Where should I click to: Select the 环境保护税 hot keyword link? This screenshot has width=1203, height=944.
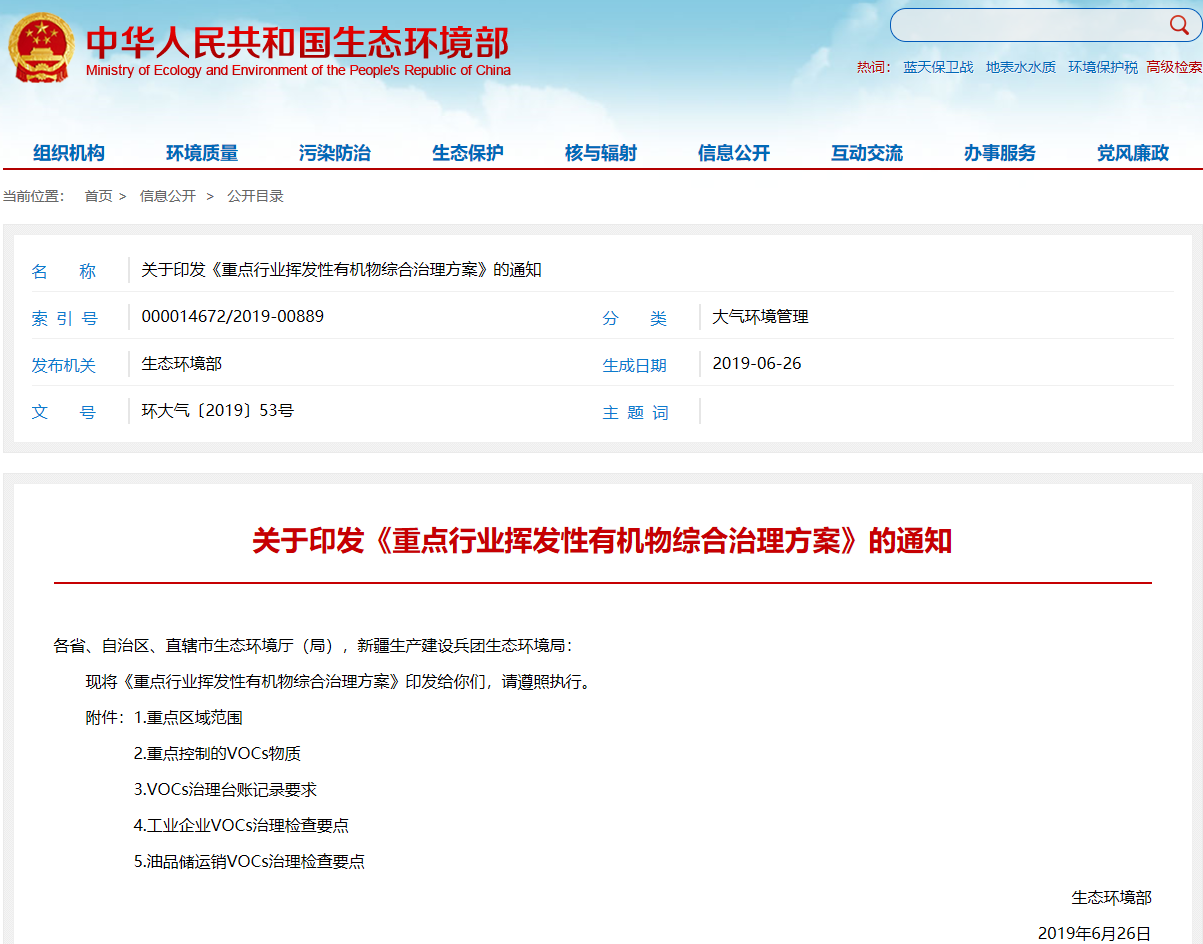point(1102,67)
